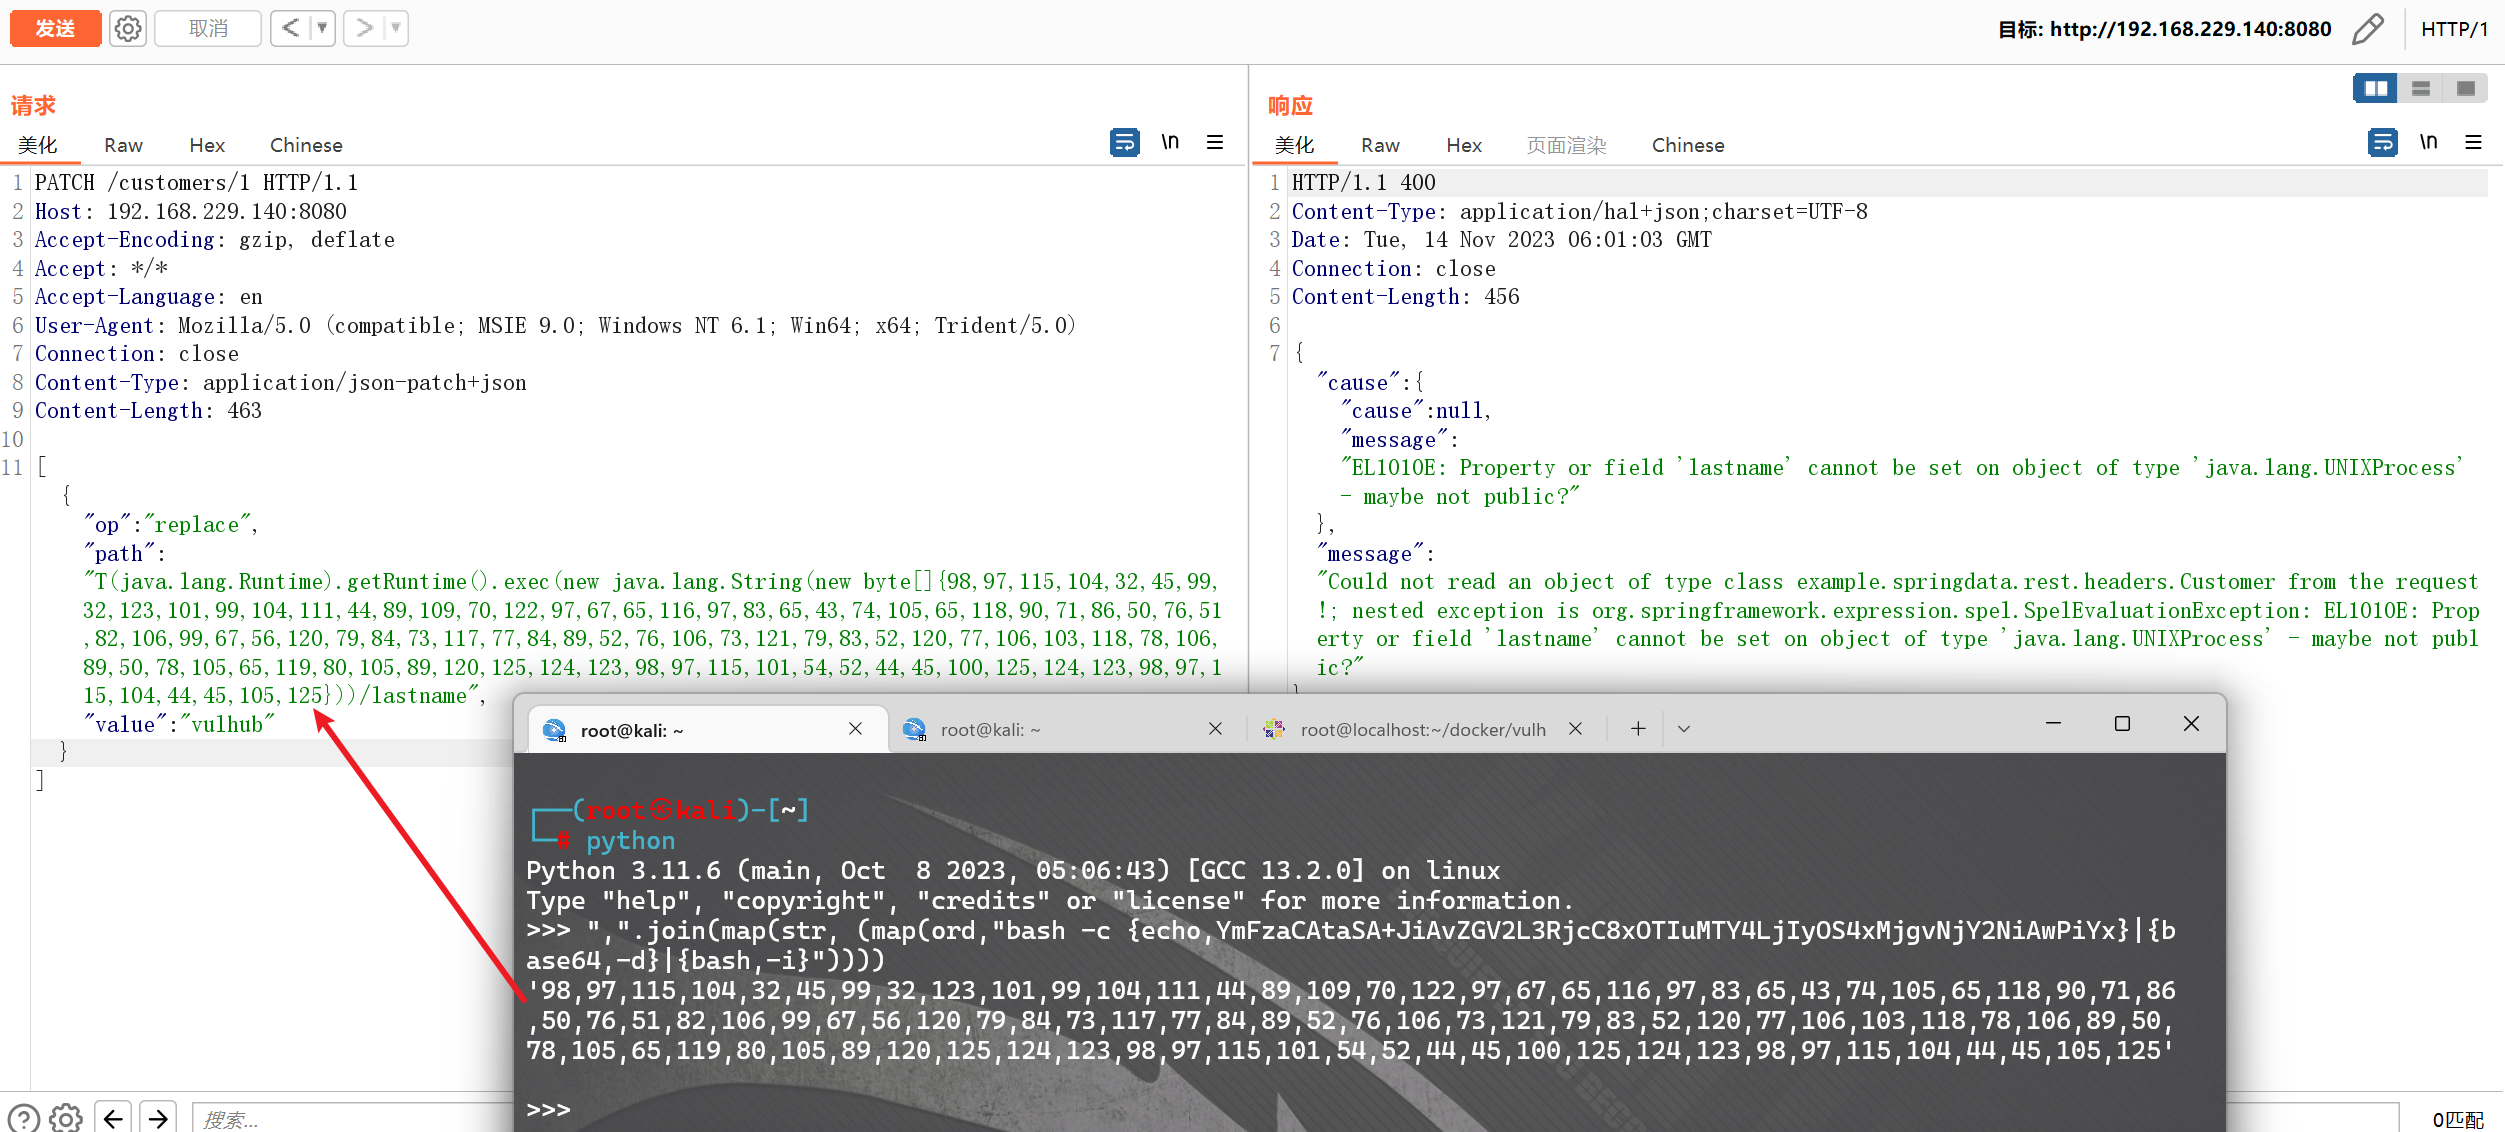Click the 请求 request panel heading

(33, 105)
